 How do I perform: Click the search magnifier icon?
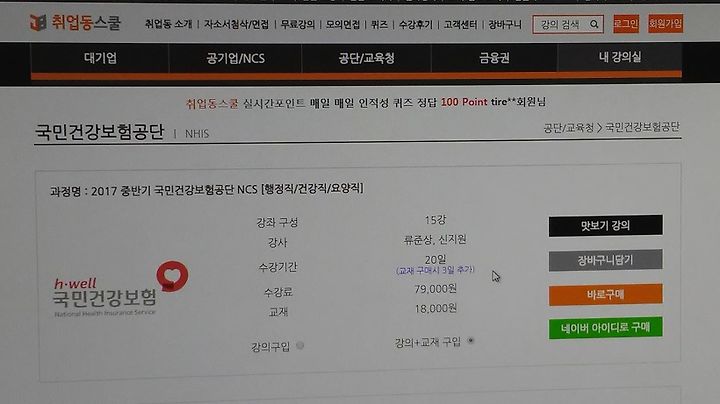click(594, 24)
